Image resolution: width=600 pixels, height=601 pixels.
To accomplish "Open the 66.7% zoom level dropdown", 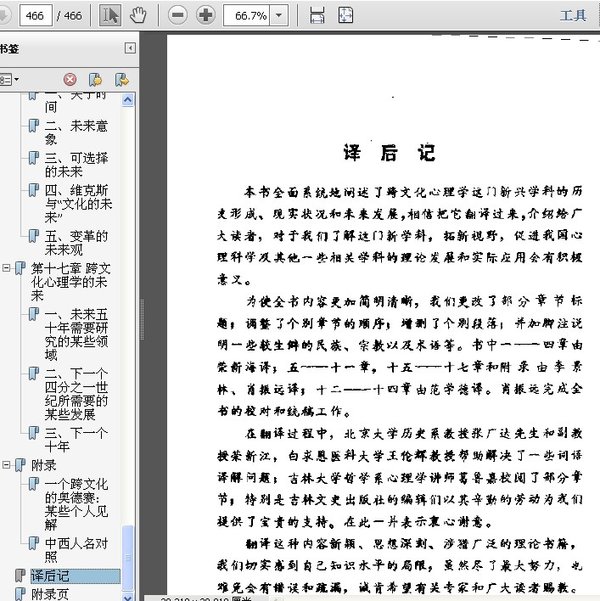I will [x=279, y=15].
